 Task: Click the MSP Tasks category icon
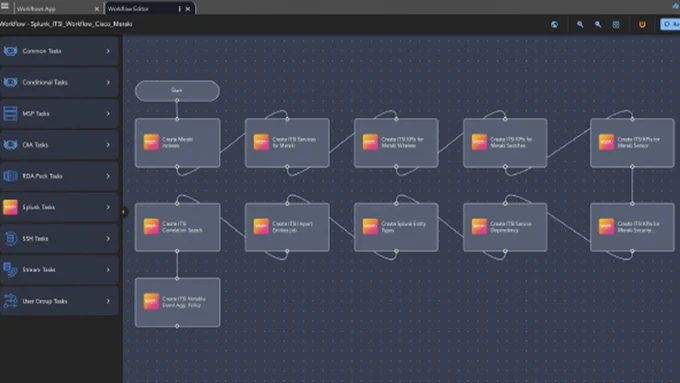coord(10,113)
